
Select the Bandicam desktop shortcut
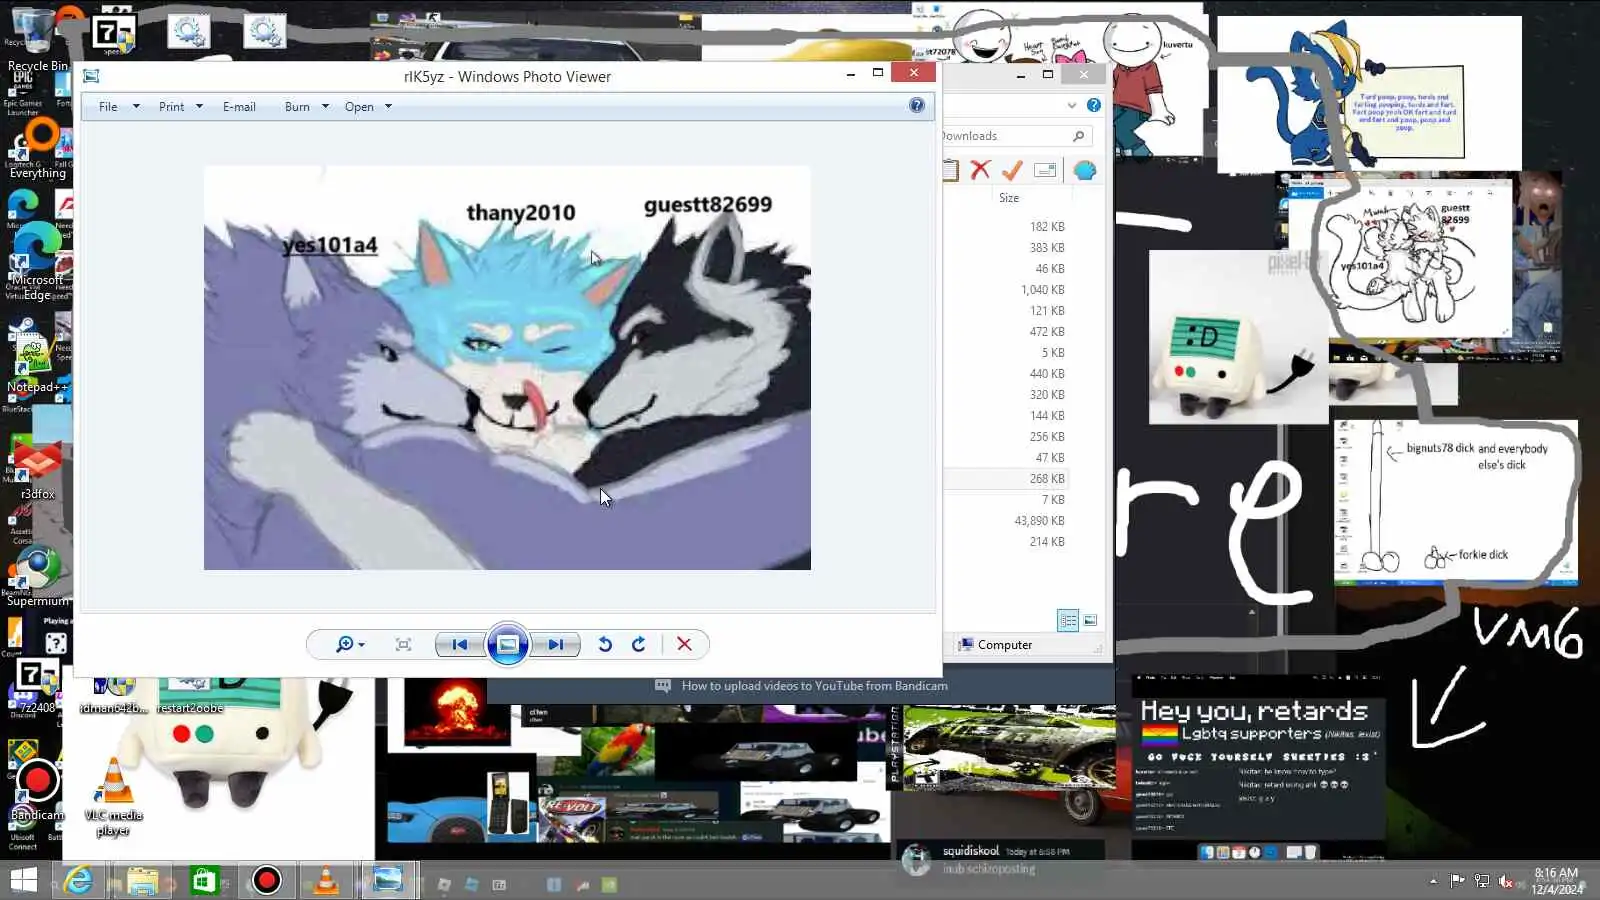(37, 791)
